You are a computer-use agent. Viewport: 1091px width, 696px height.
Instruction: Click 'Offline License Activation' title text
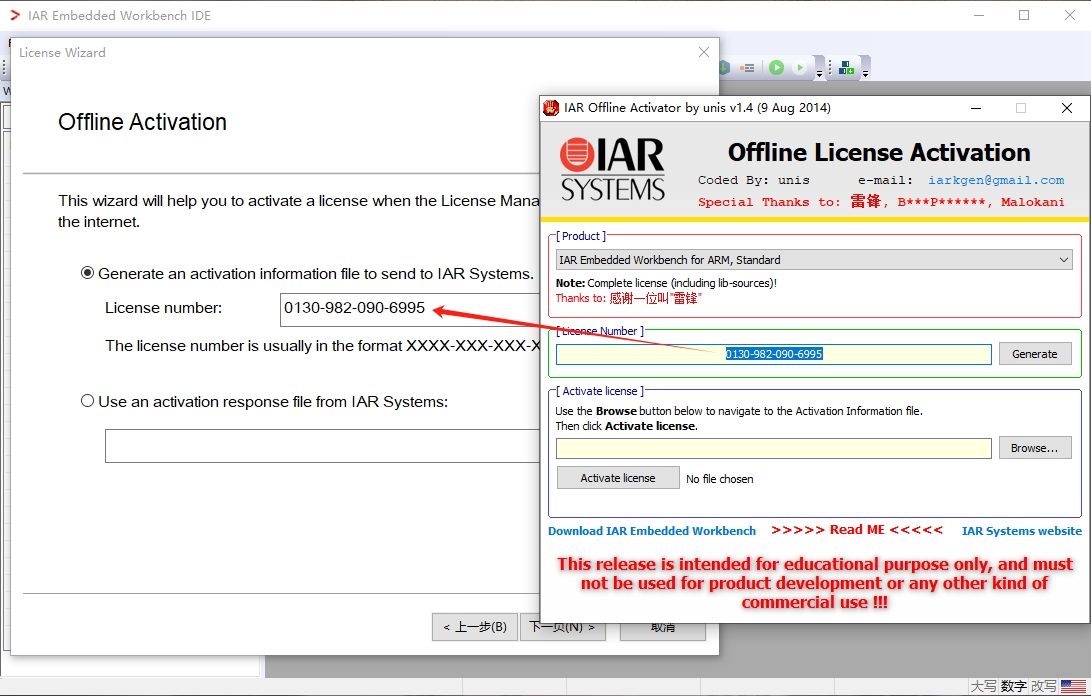(x=879, y=152)
